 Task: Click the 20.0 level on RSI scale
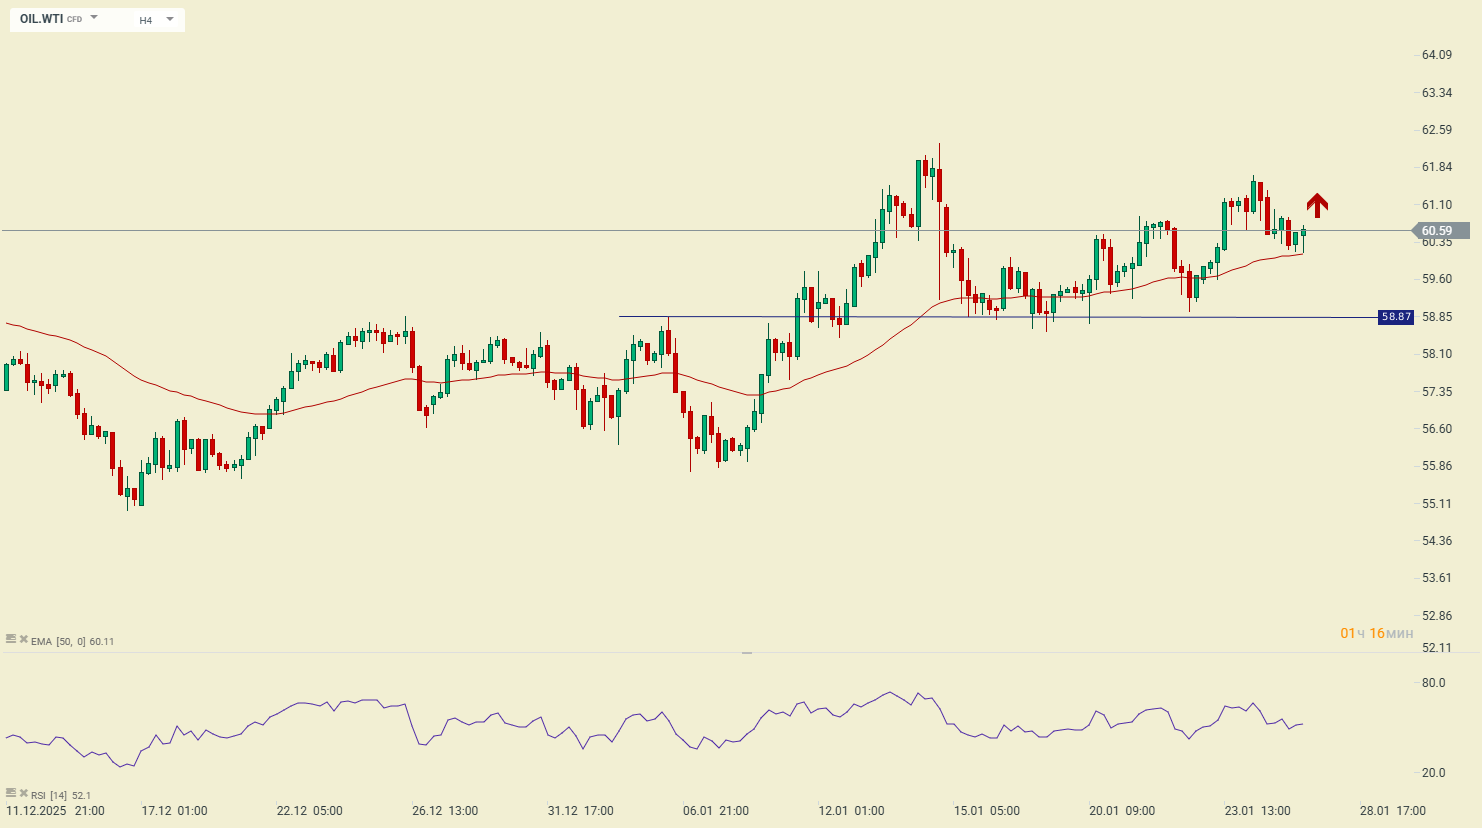point(1433,773)
